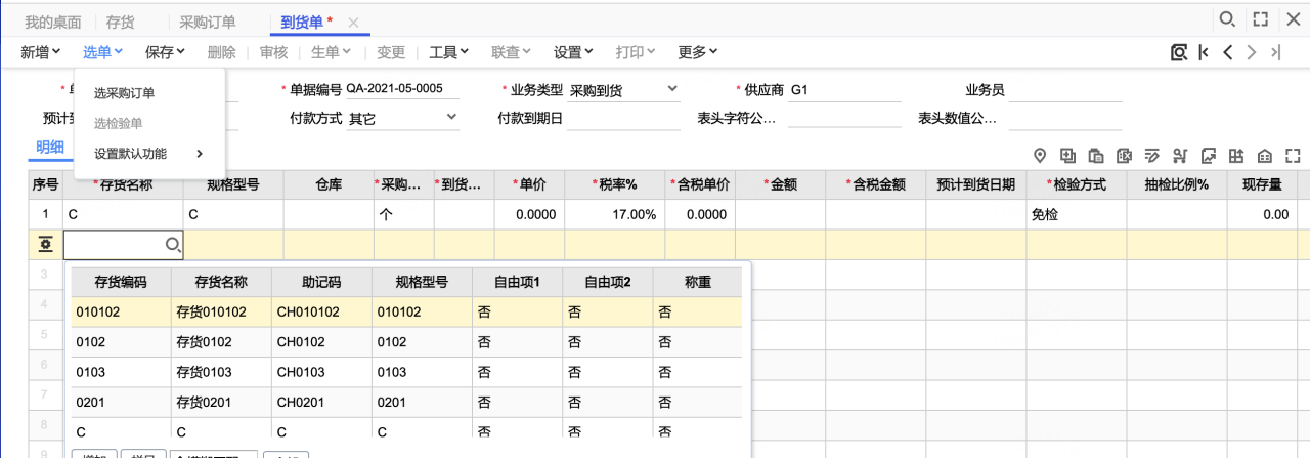Click the magnifier in the 存货名称 input cell
The image size is (1310, 458).
pyautogui.click(x=172, y=244)
